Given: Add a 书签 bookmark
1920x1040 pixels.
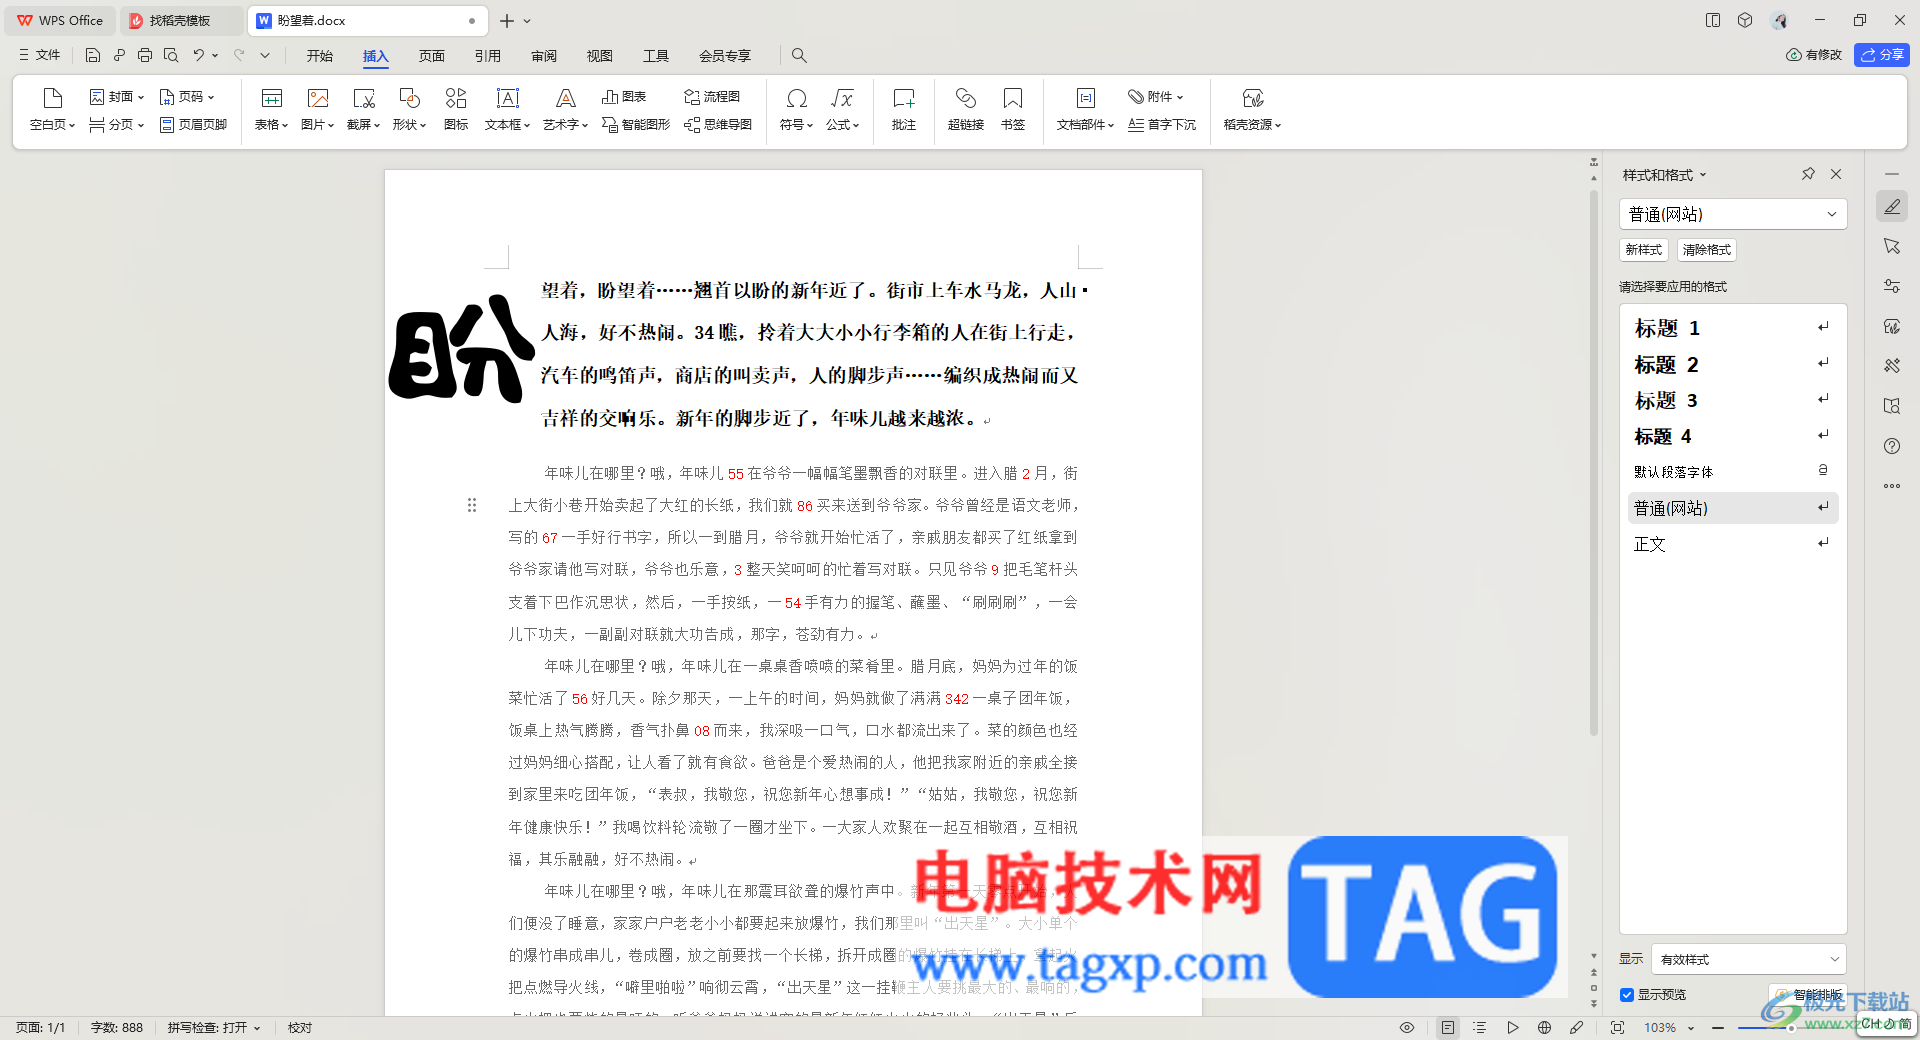Looking at the screenshot, I should point(1013,109).
